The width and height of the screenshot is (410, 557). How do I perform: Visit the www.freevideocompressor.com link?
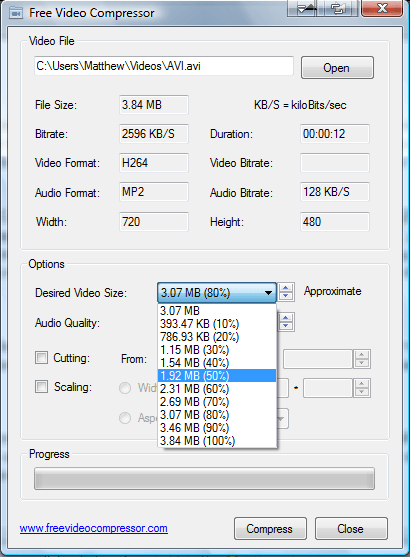[94, 528]
